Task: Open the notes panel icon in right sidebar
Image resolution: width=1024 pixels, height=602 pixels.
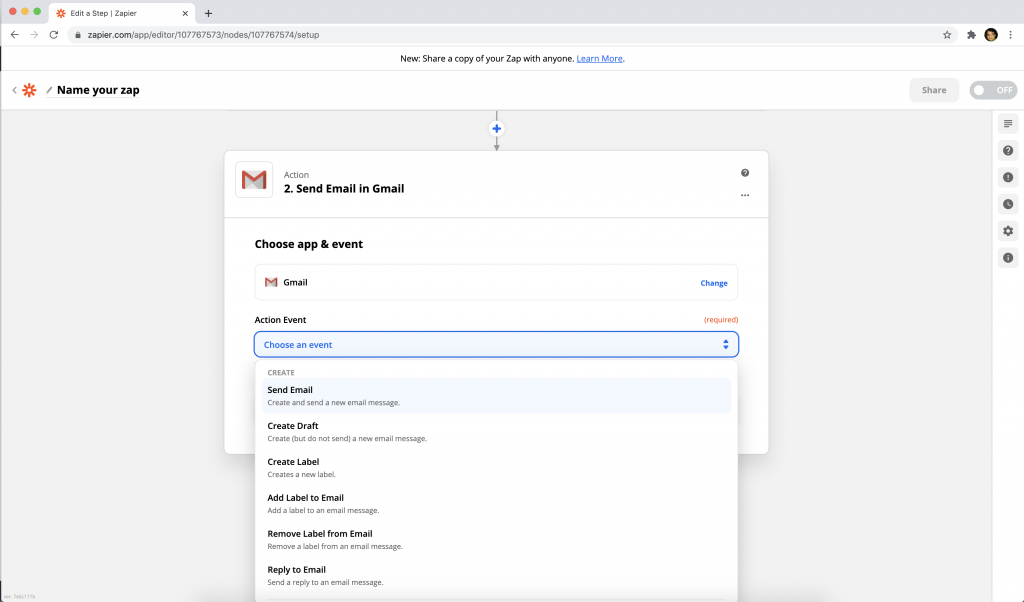Action: pos(1008,124)
